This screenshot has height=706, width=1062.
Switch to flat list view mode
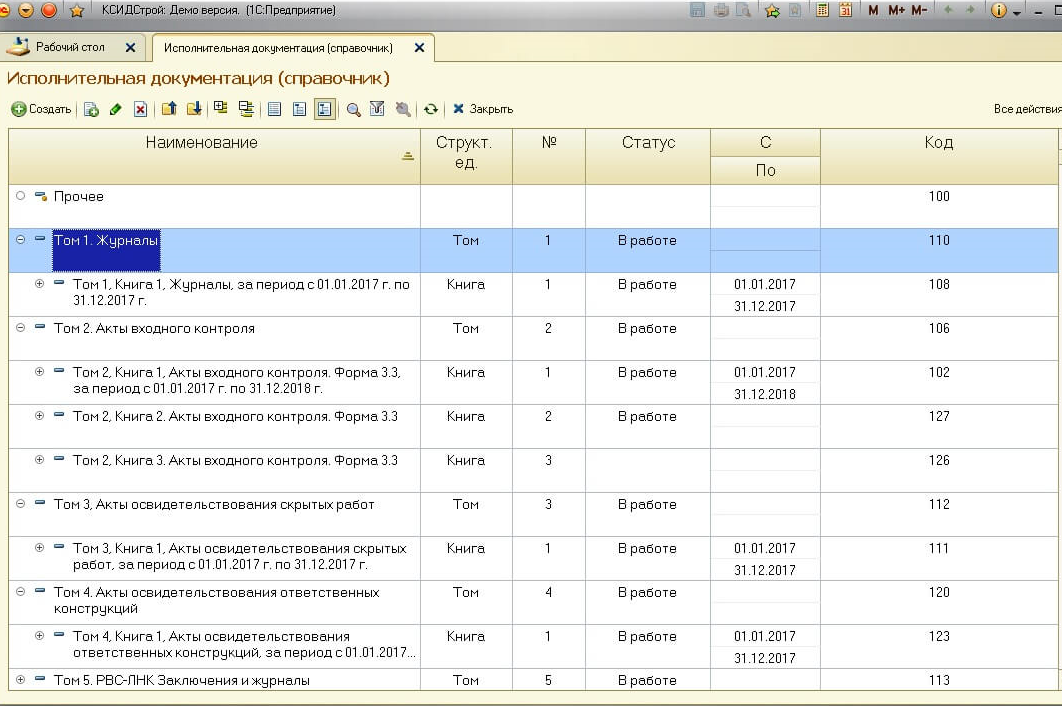(275, 110)
